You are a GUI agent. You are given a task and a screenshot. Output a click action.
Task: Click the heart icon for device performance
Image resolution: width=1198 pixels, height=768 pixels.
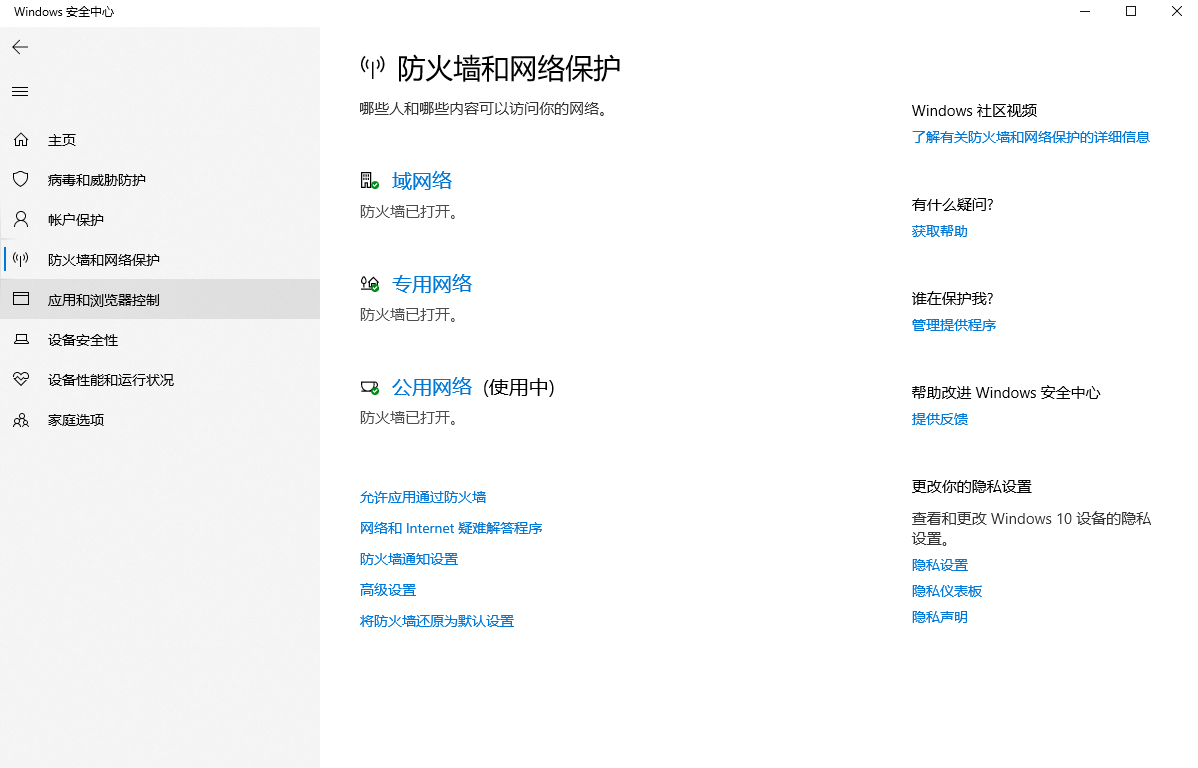pos(21,380)
